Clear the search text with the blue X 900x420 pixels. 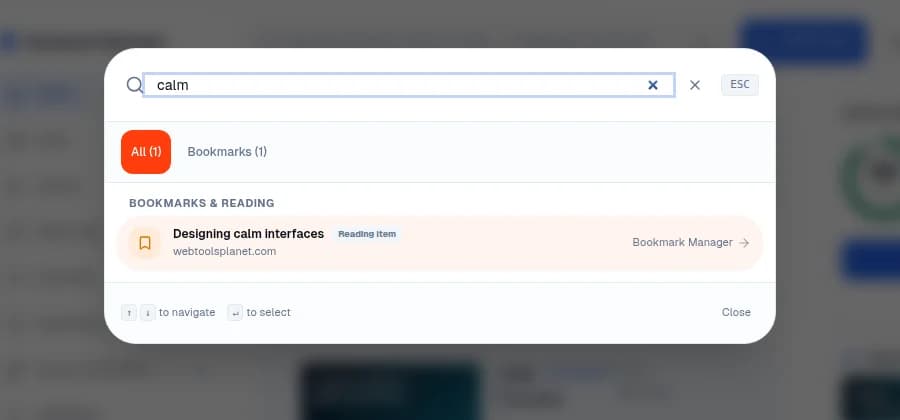pyautogui.click(x=653, y=85)
